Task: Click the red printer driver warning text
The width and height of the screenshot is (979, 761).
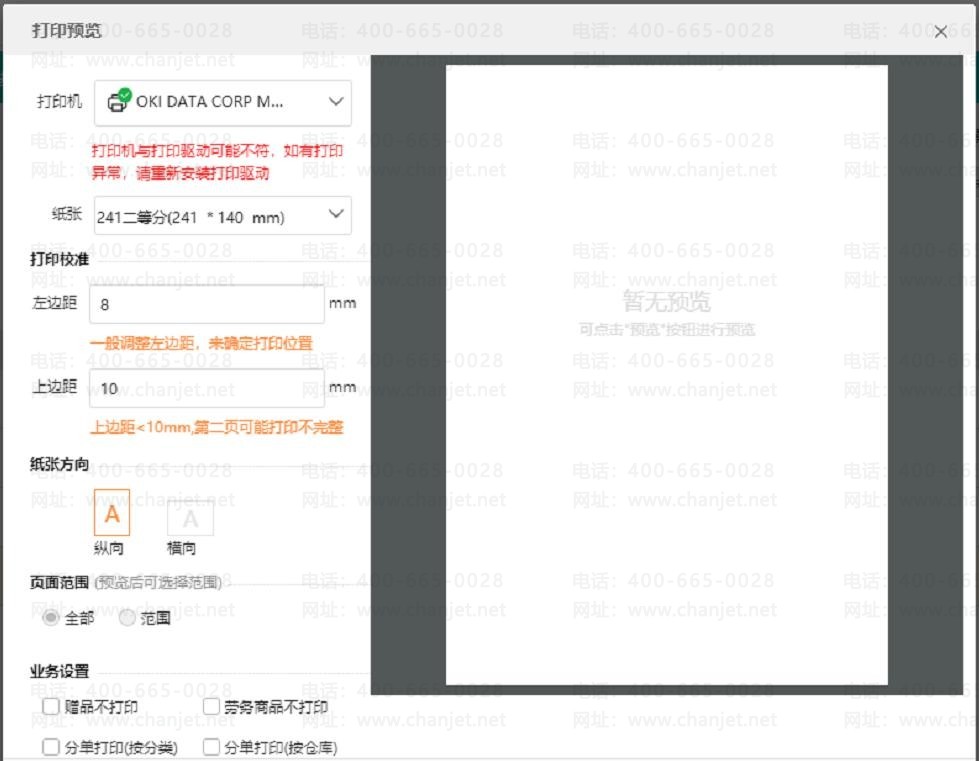Action: [x=217, y=162]
